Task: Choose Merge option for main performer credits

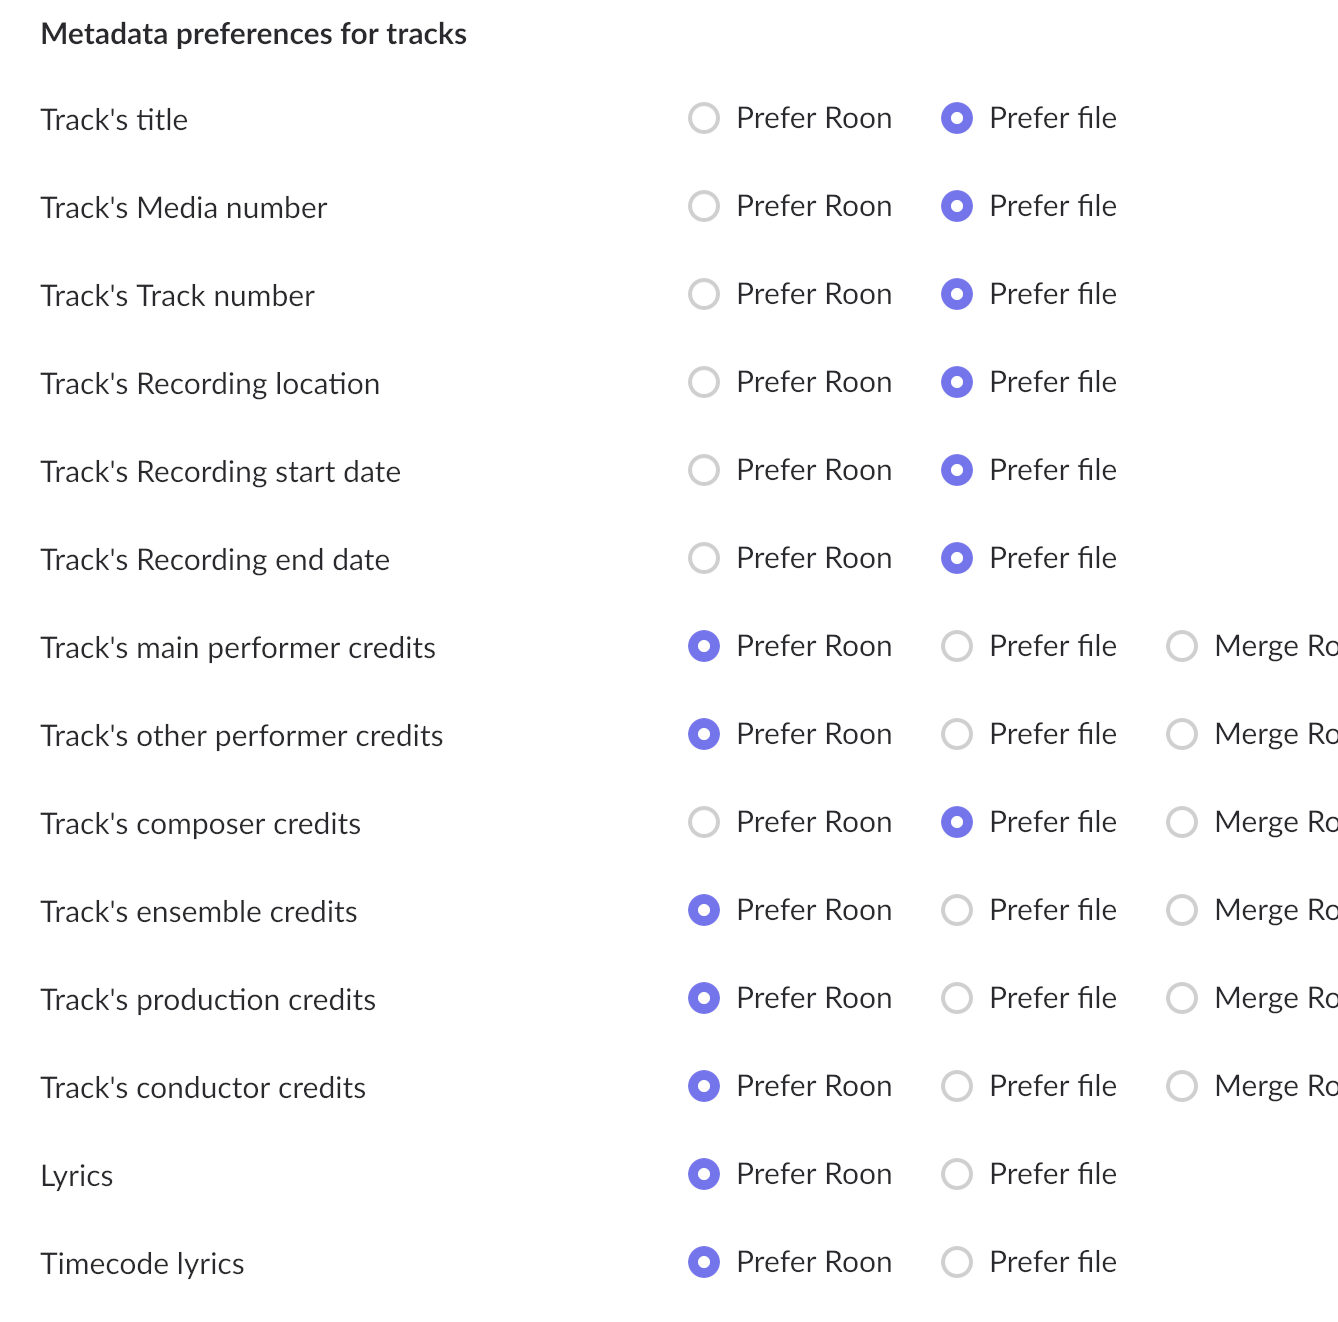Action: [1182, 646]
